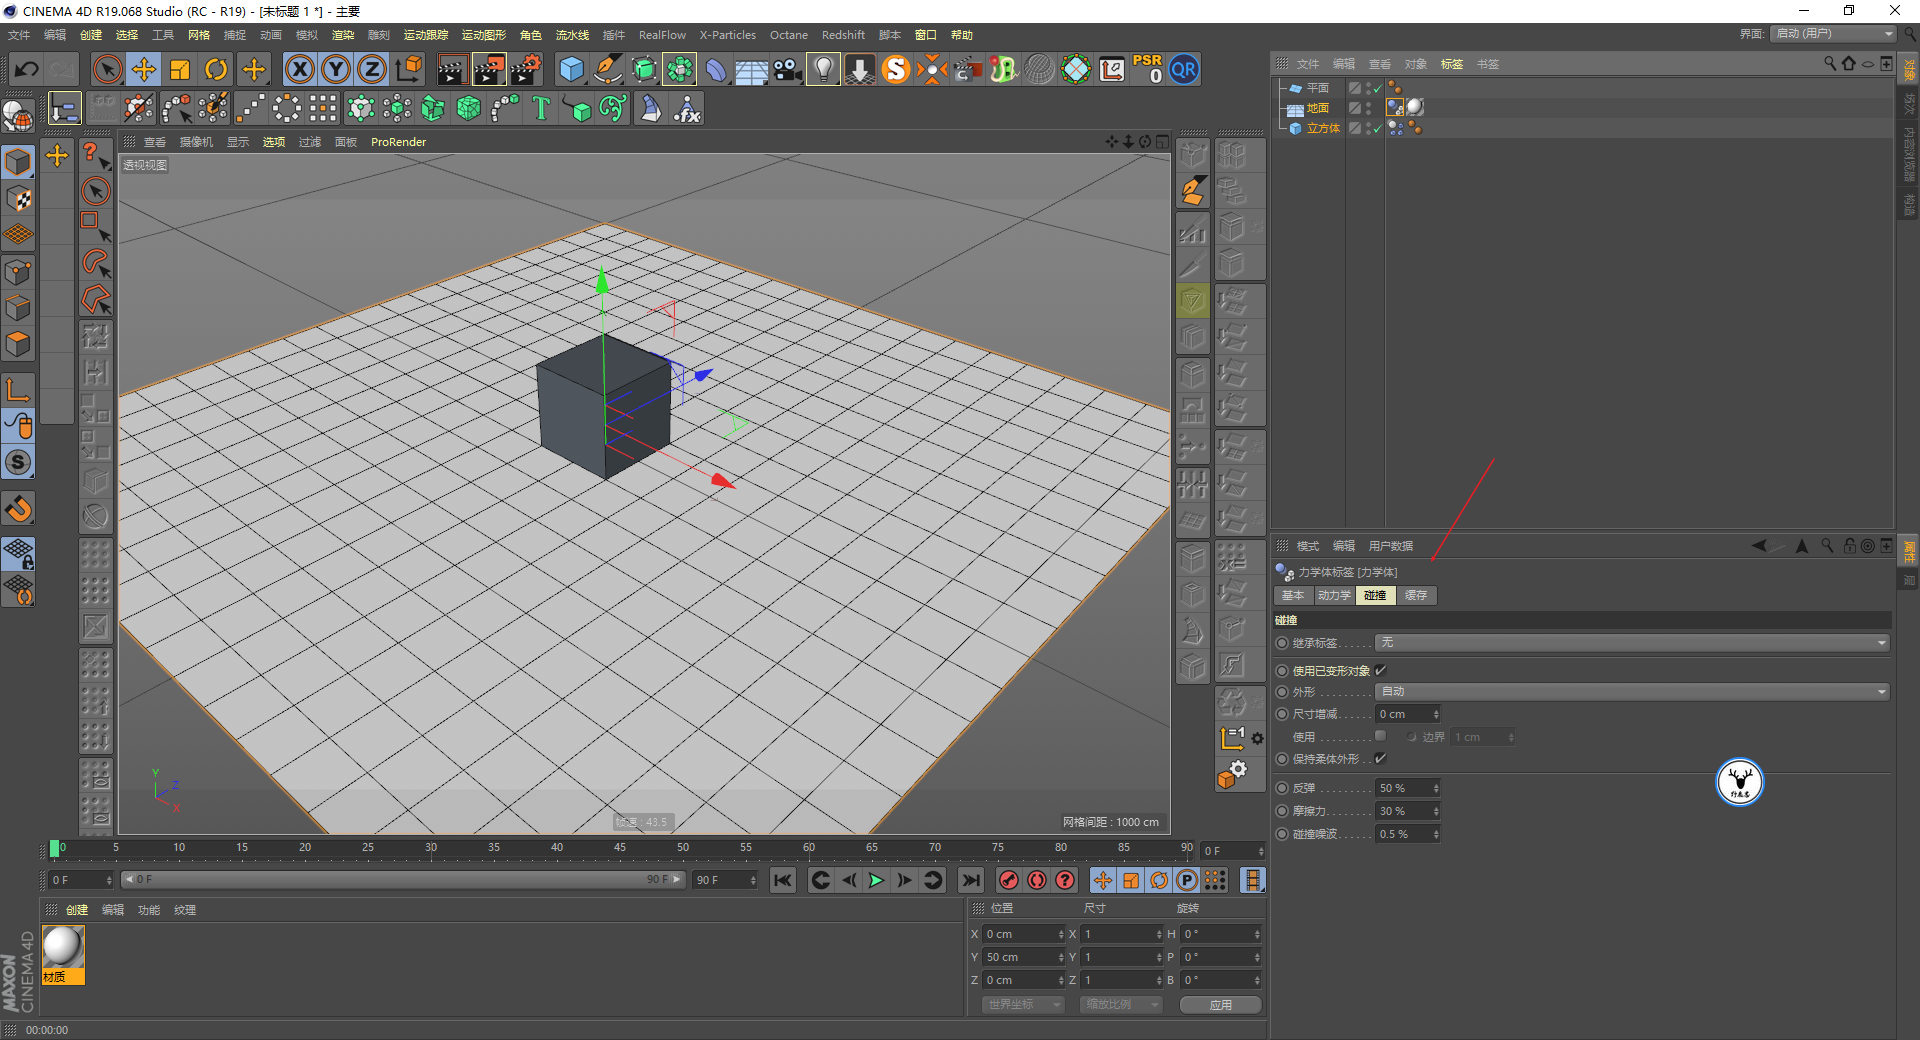Toggle automatic keyframing button

tap(1037, 880)
